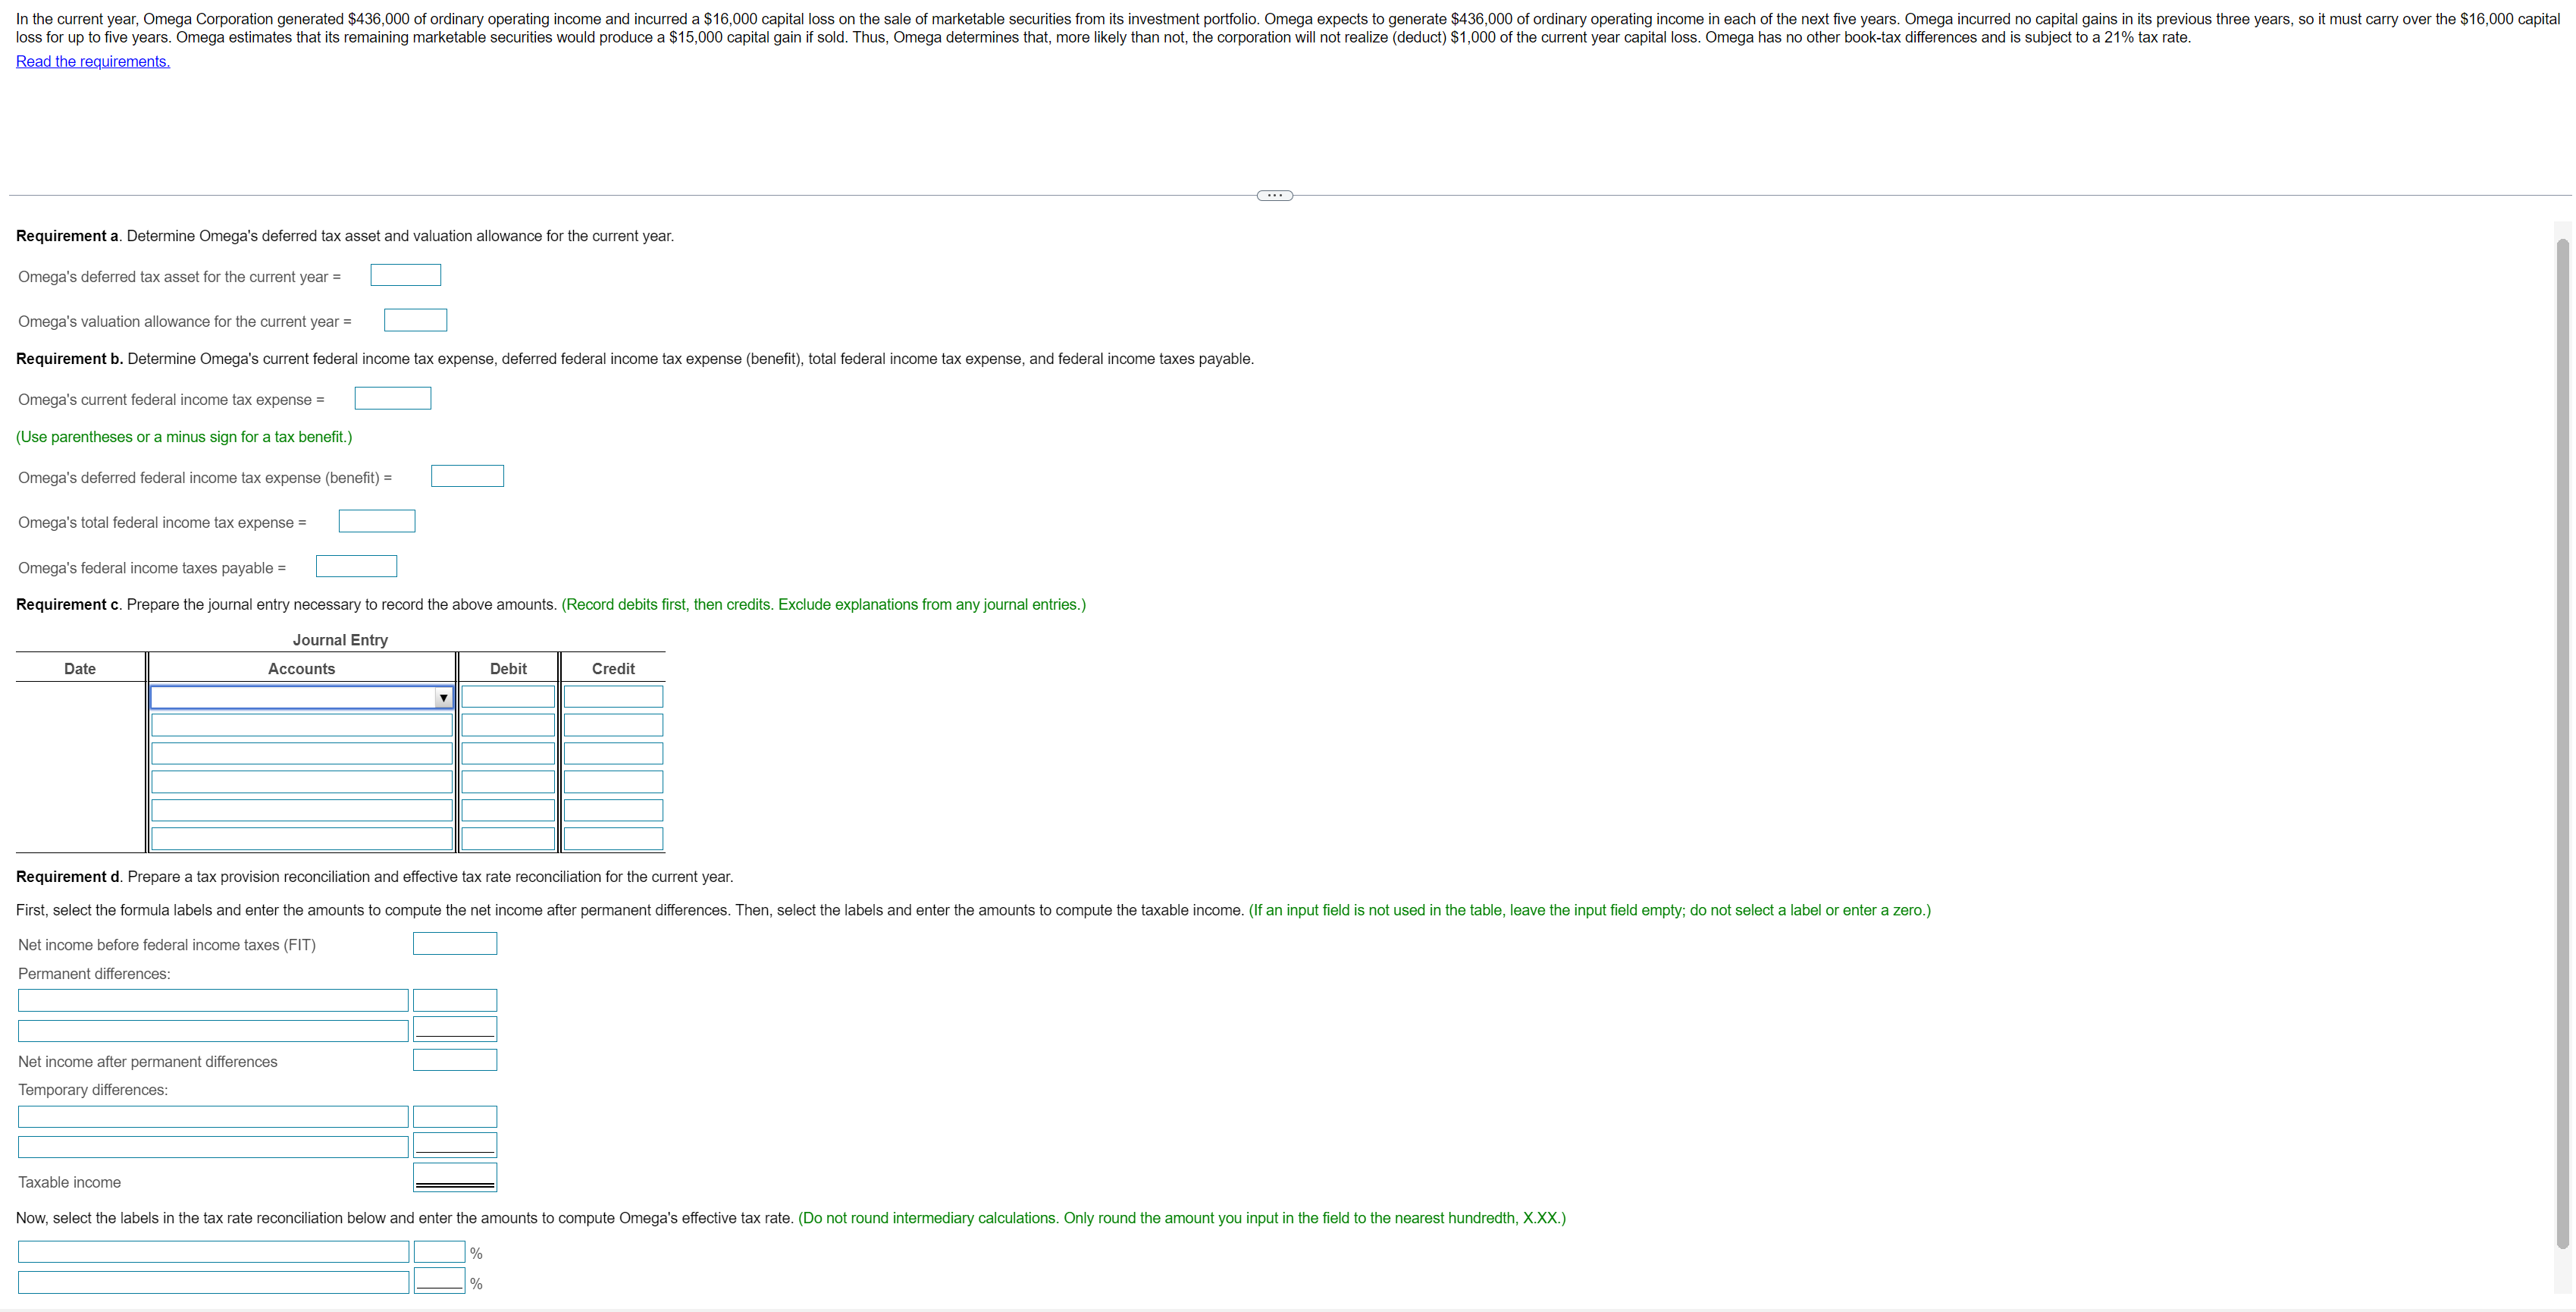Click the total federal income tax expense field
This screenshot has height=1312, width=2576.
pos(376,521)
